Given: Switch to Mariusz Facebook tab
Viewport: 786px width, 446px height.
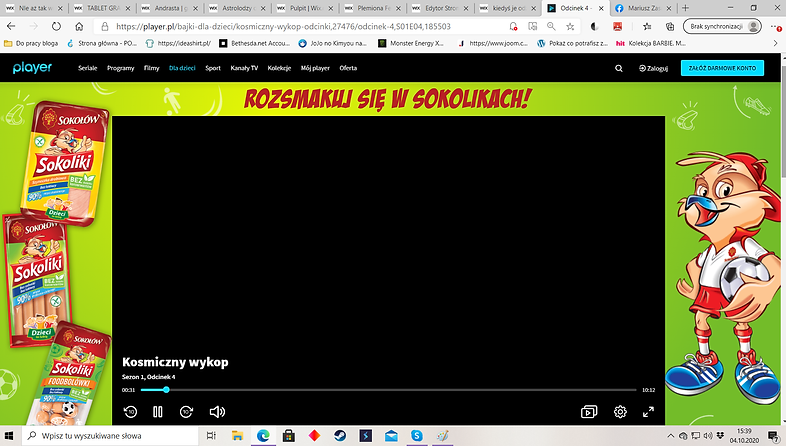Looking at the screenshot, I should coord(643,8).
